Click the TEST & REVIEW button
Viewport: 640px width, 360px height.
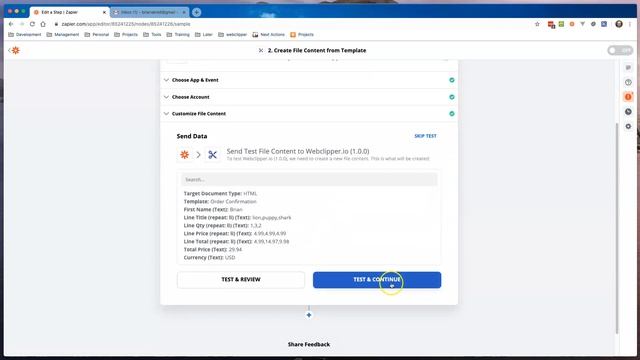click(x=241, y=280)
